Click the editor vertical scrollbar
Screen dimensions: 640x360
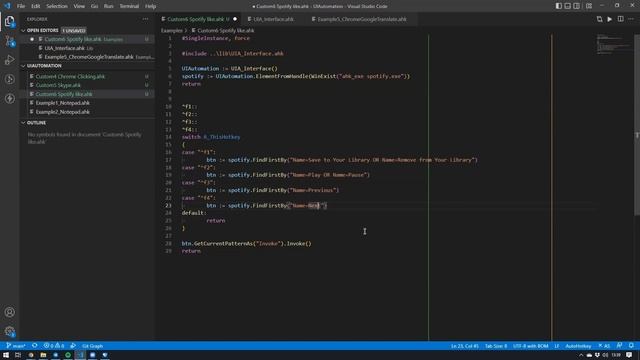(637, 124)
